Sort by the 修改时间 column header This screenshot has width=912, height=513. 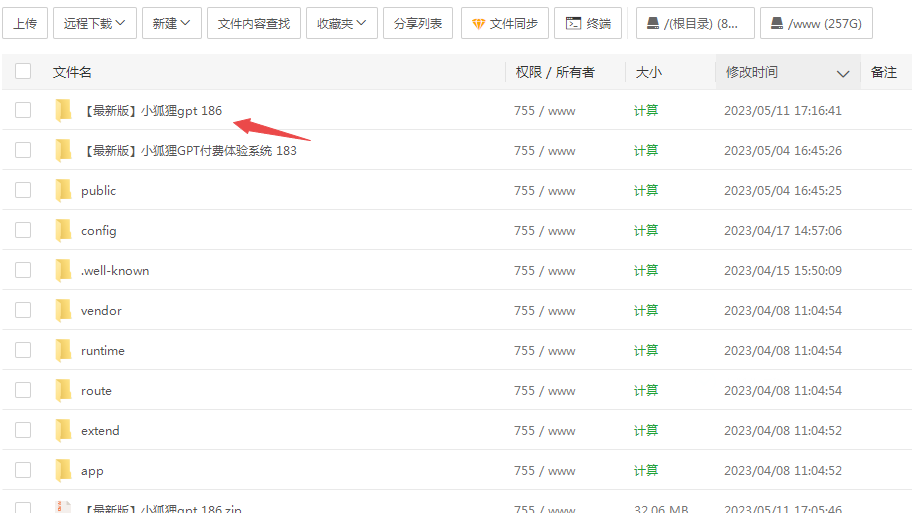(752, 72)
